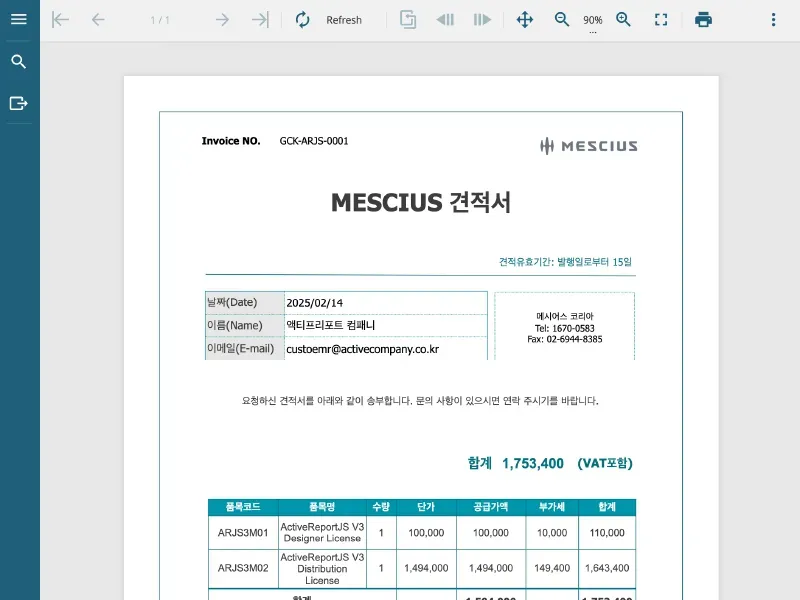
Task: Click the MESCIUS logo in report
Action: 588,146
